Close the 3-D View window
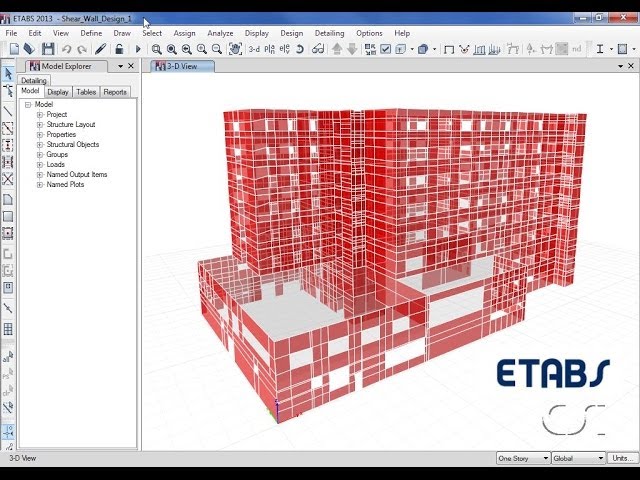640x480 pixels. 631,66
